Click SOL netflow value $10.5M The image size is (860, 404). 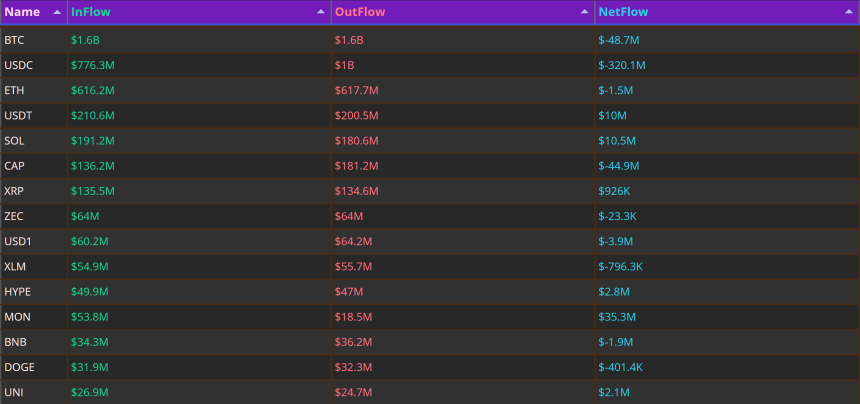(617, 141)
